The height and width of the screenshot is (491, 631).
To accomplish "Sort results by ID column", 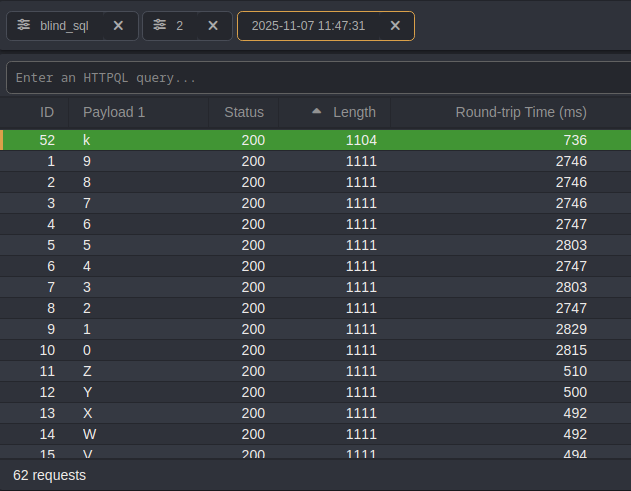I will pos(47,112).
